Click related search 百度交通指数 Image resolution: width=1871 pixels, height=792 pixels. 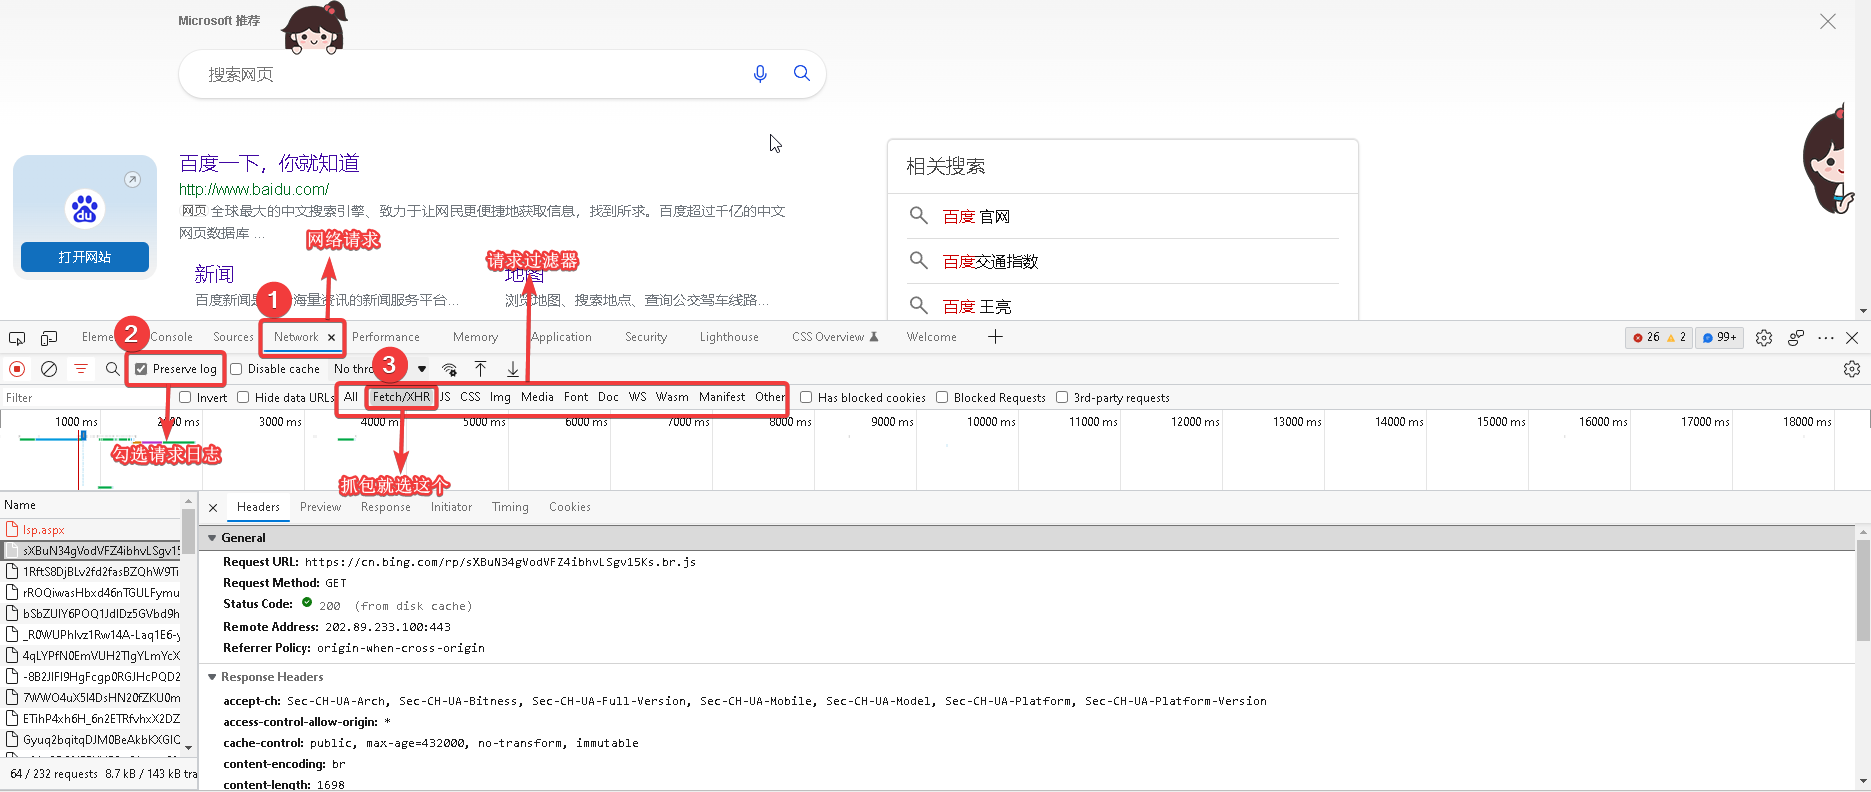(x=990, y=261)
